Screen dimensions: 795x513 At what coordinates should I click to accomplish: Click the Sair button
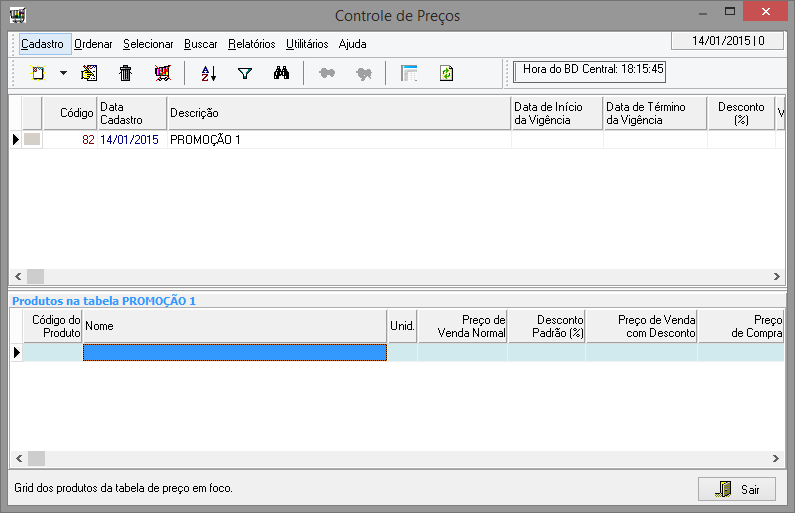[x=737, y=490]
